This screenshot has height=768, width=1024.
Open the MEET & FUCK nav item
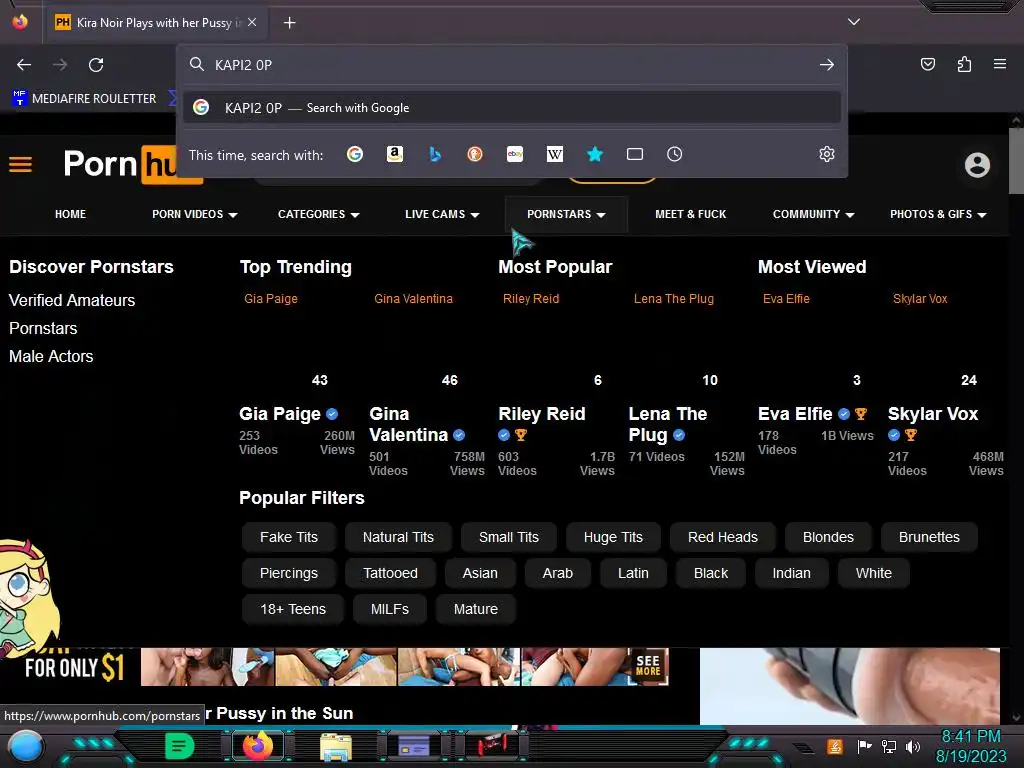coord(690,214)
